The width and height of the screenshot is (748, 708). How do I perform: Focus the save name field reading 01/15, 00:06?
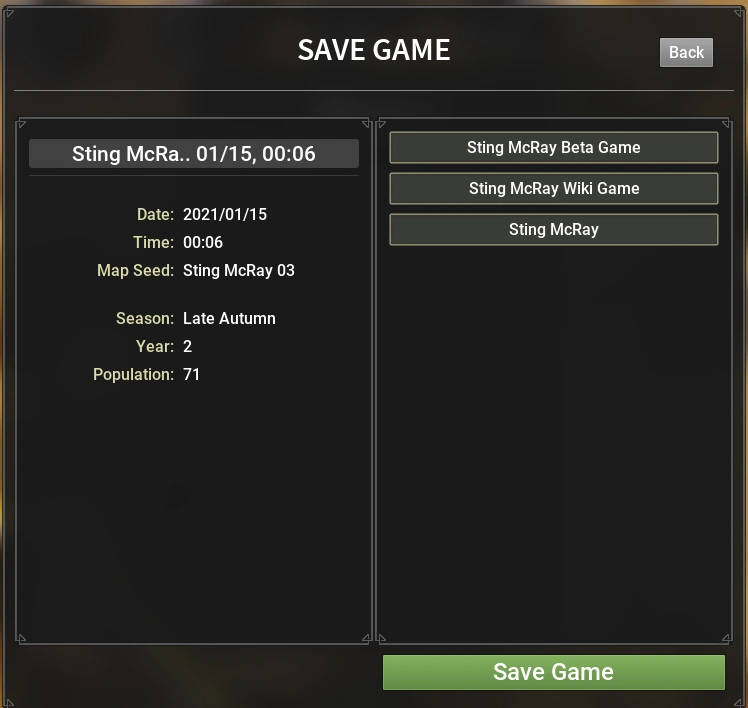(x=194, y=154)
